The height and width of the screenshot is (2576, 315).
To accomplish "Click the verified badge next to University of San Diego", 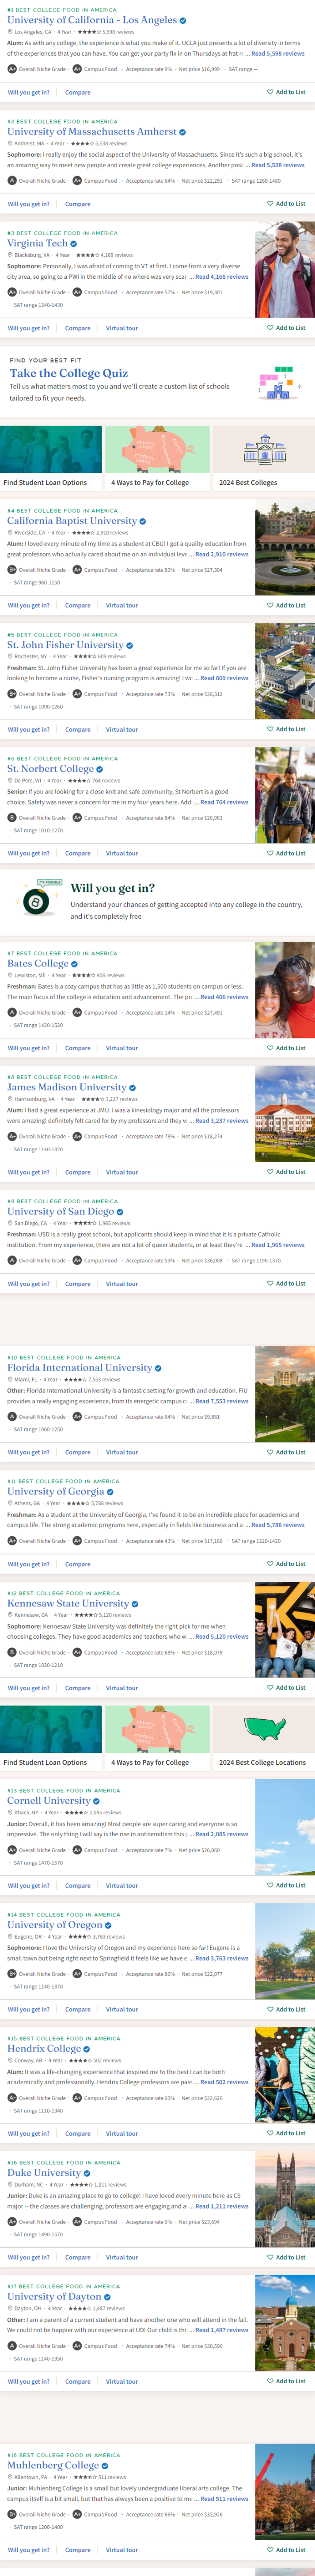I will pyautogui.click(x=121, y=1212).
